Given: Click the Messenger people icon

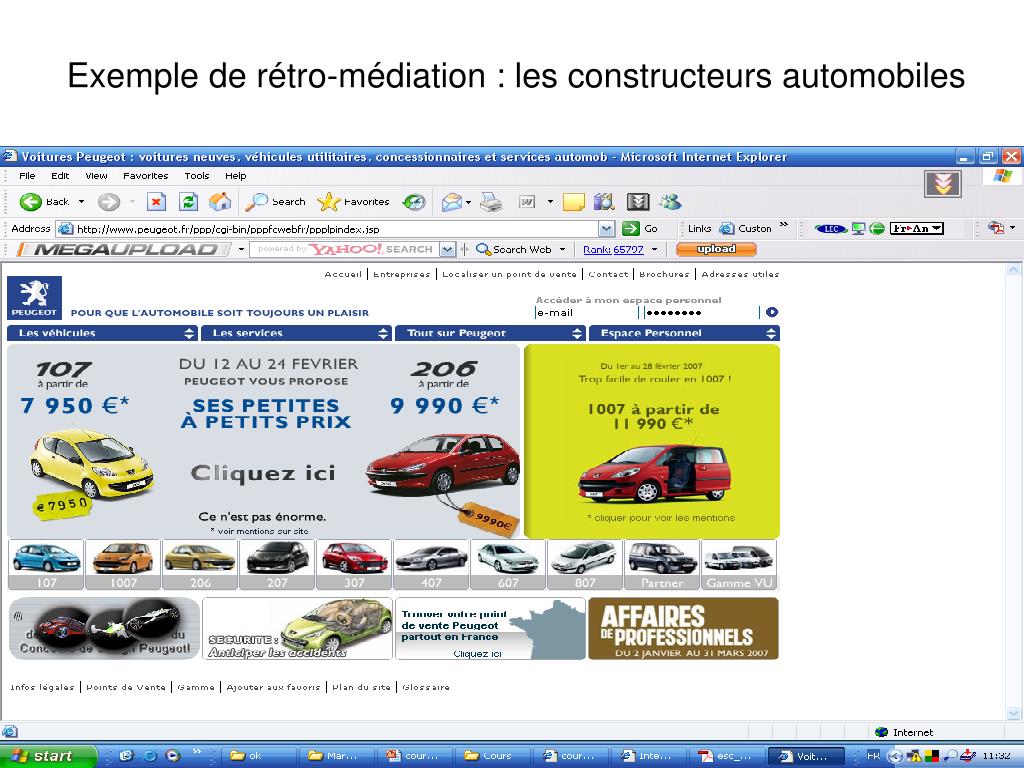Looking at the screenshot, I should coord(670,202).
